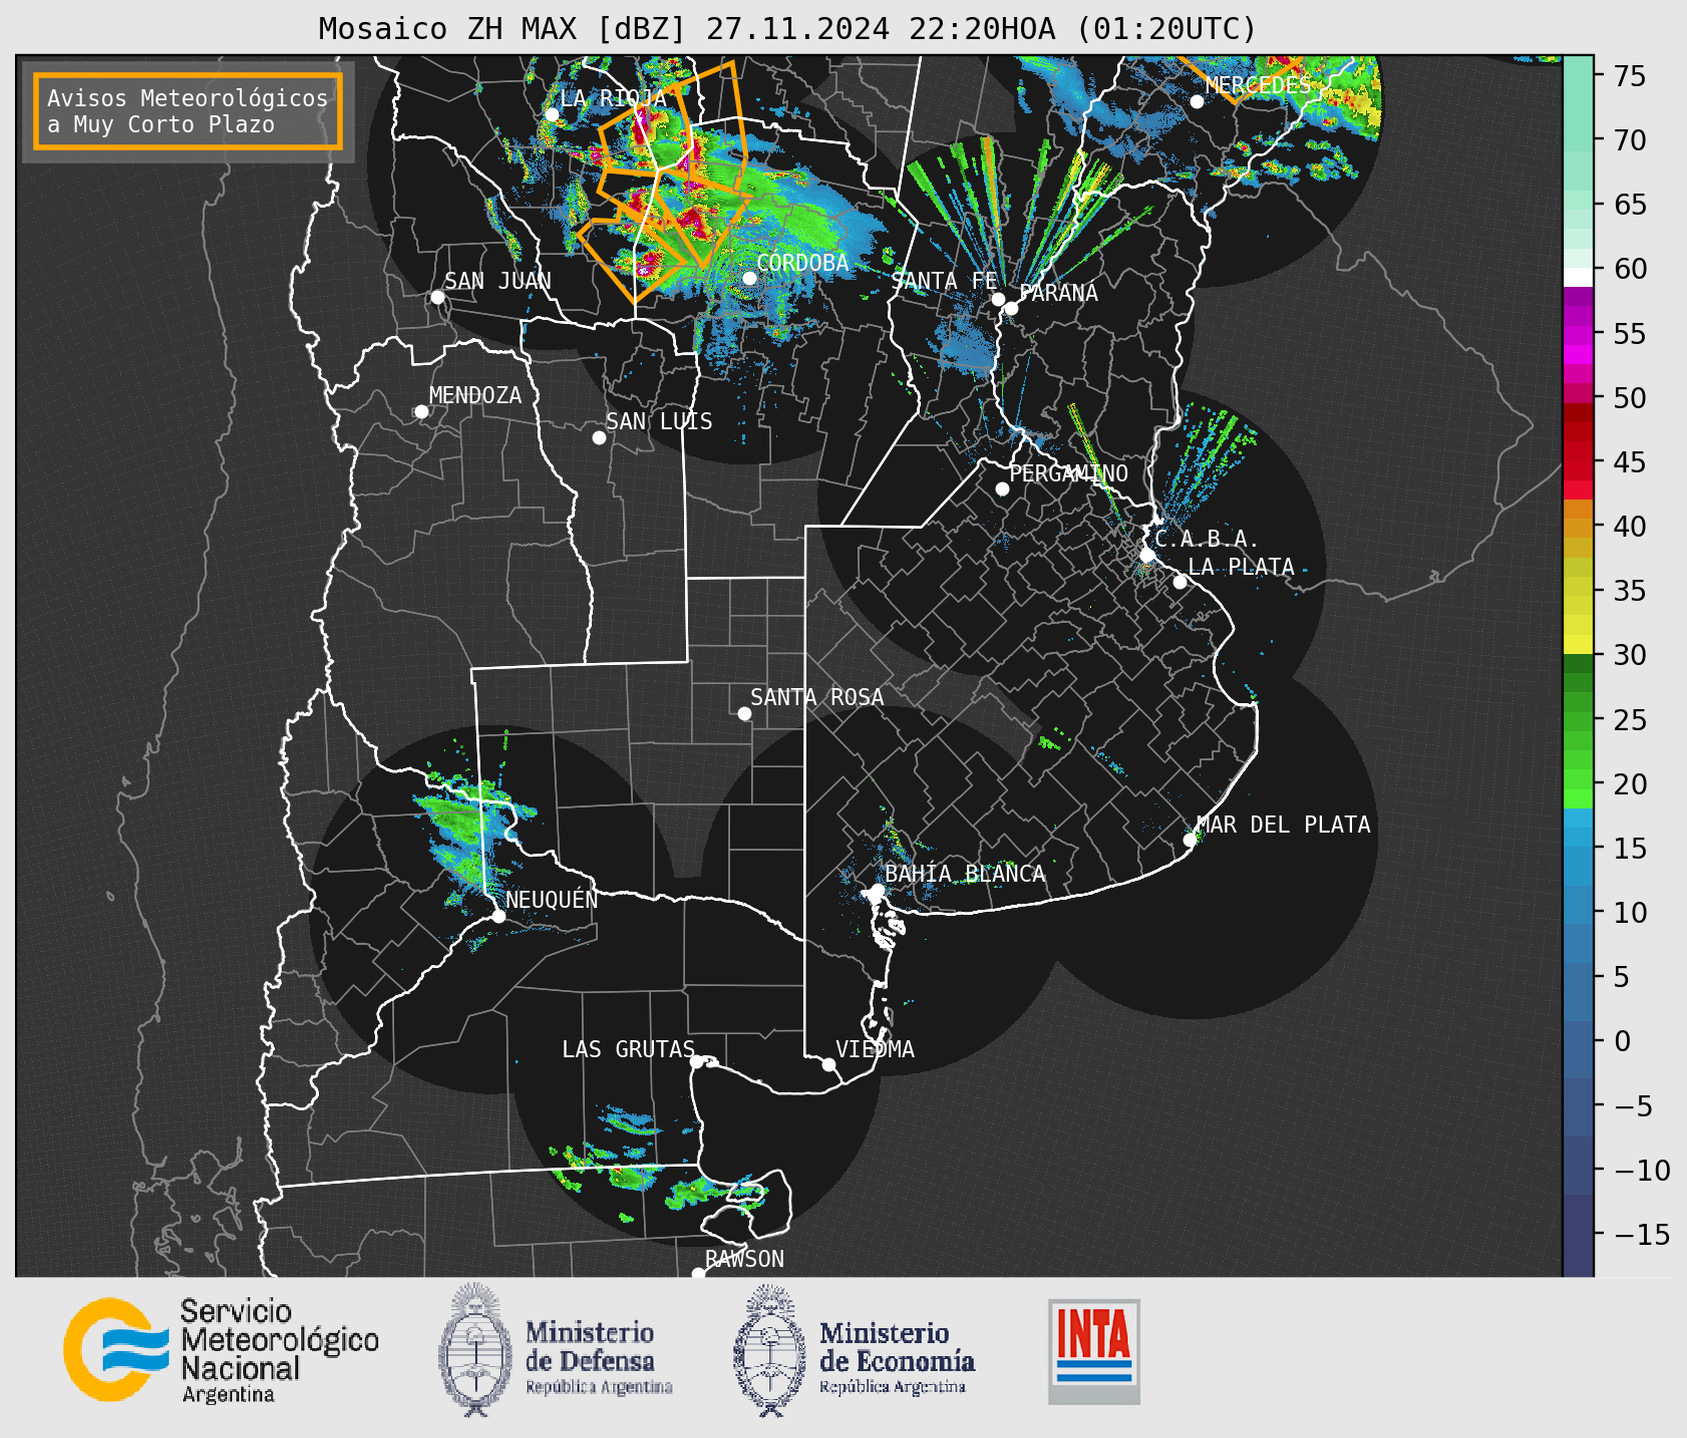Click the San Juan city marker dot
This screenshot has width=1687, height=1438.
point(437,297)
